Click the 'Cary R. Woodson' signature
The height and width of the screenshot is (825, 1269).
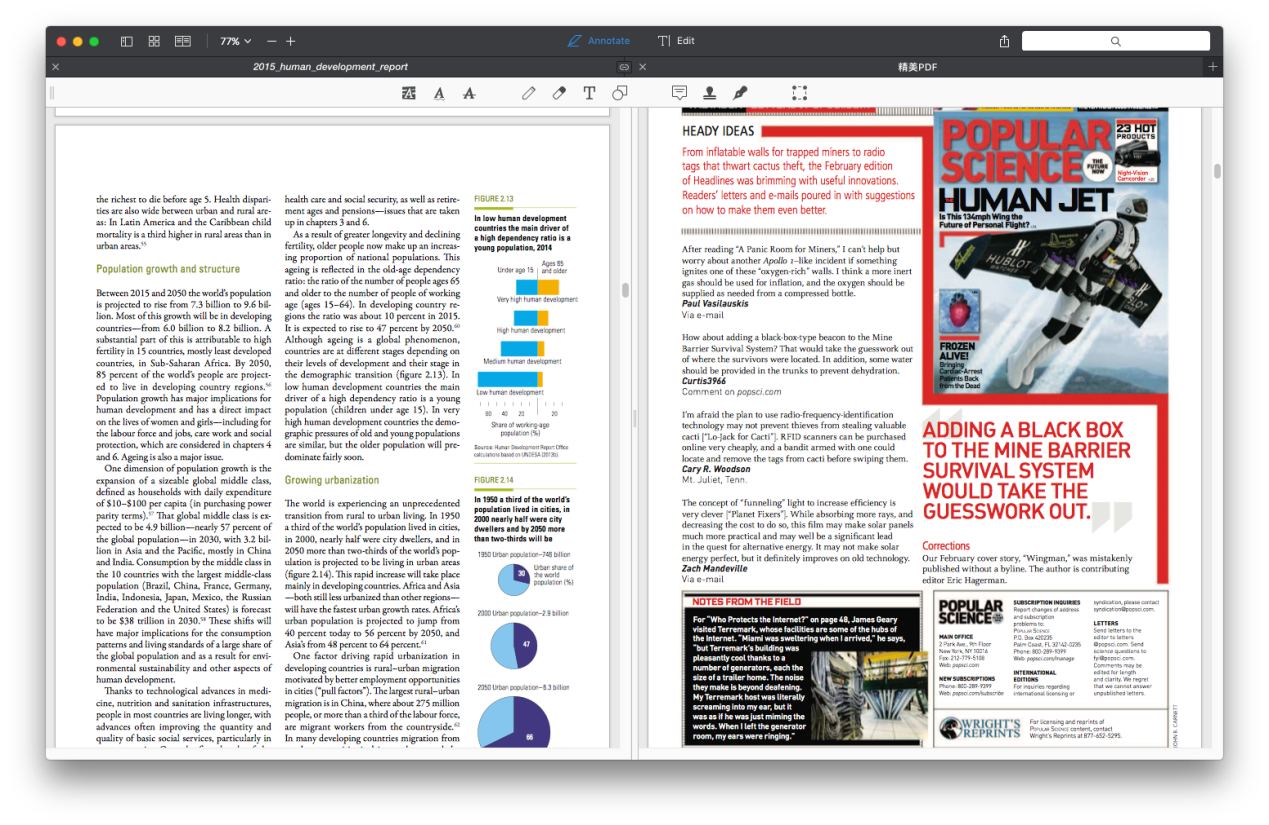coord(716,469)
